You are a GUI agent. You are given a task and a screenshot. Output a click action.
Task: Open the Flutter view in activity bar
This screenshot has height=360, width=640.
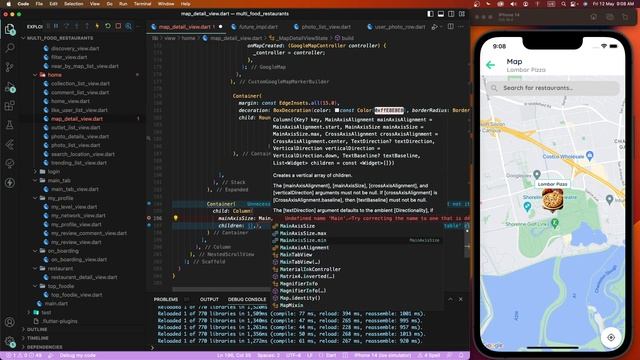click(x=10, y=144)
